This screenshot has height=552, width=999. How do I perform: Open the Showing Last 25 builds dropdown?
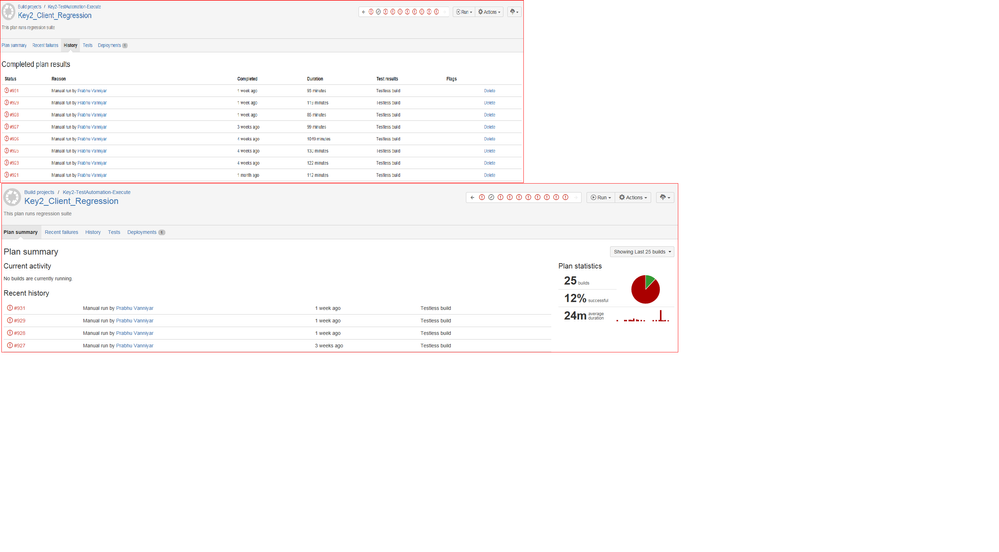[642, 252]
